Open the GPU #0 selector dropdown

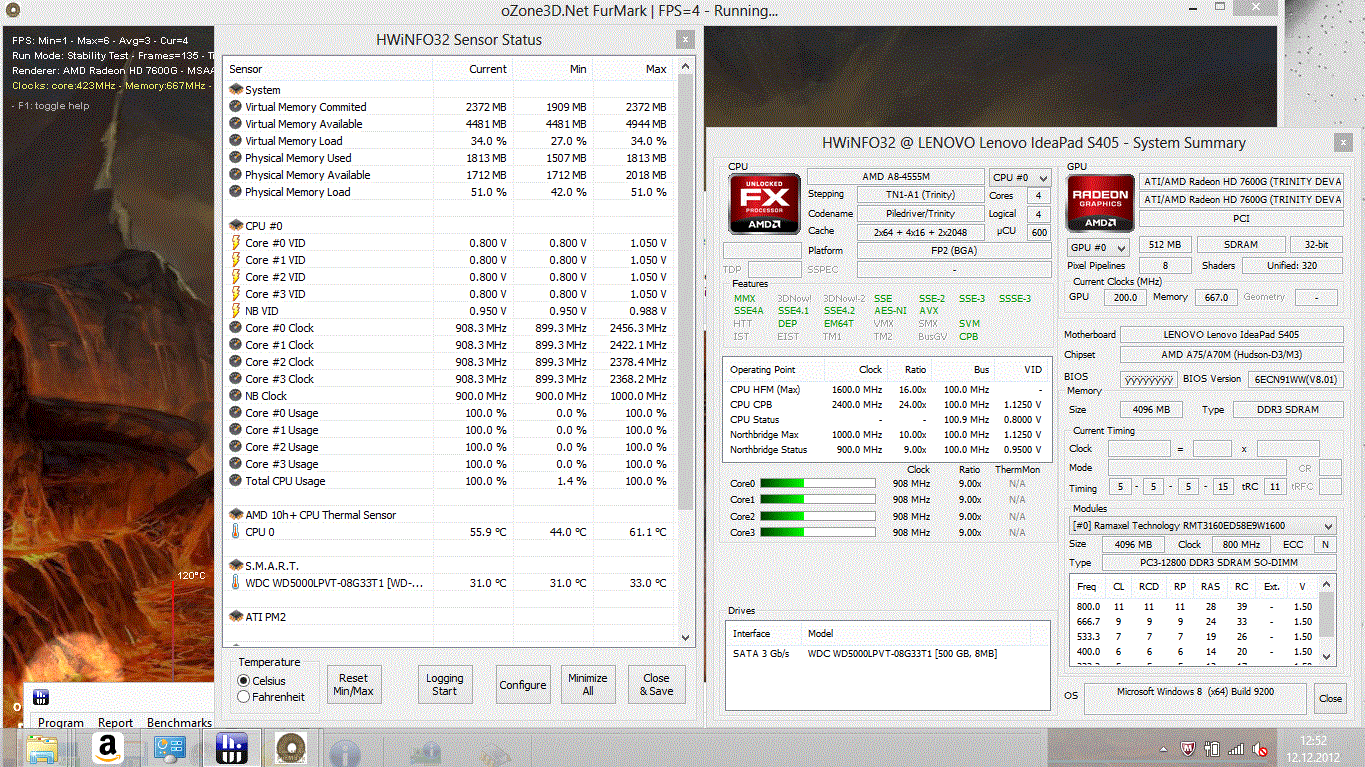1098,247
